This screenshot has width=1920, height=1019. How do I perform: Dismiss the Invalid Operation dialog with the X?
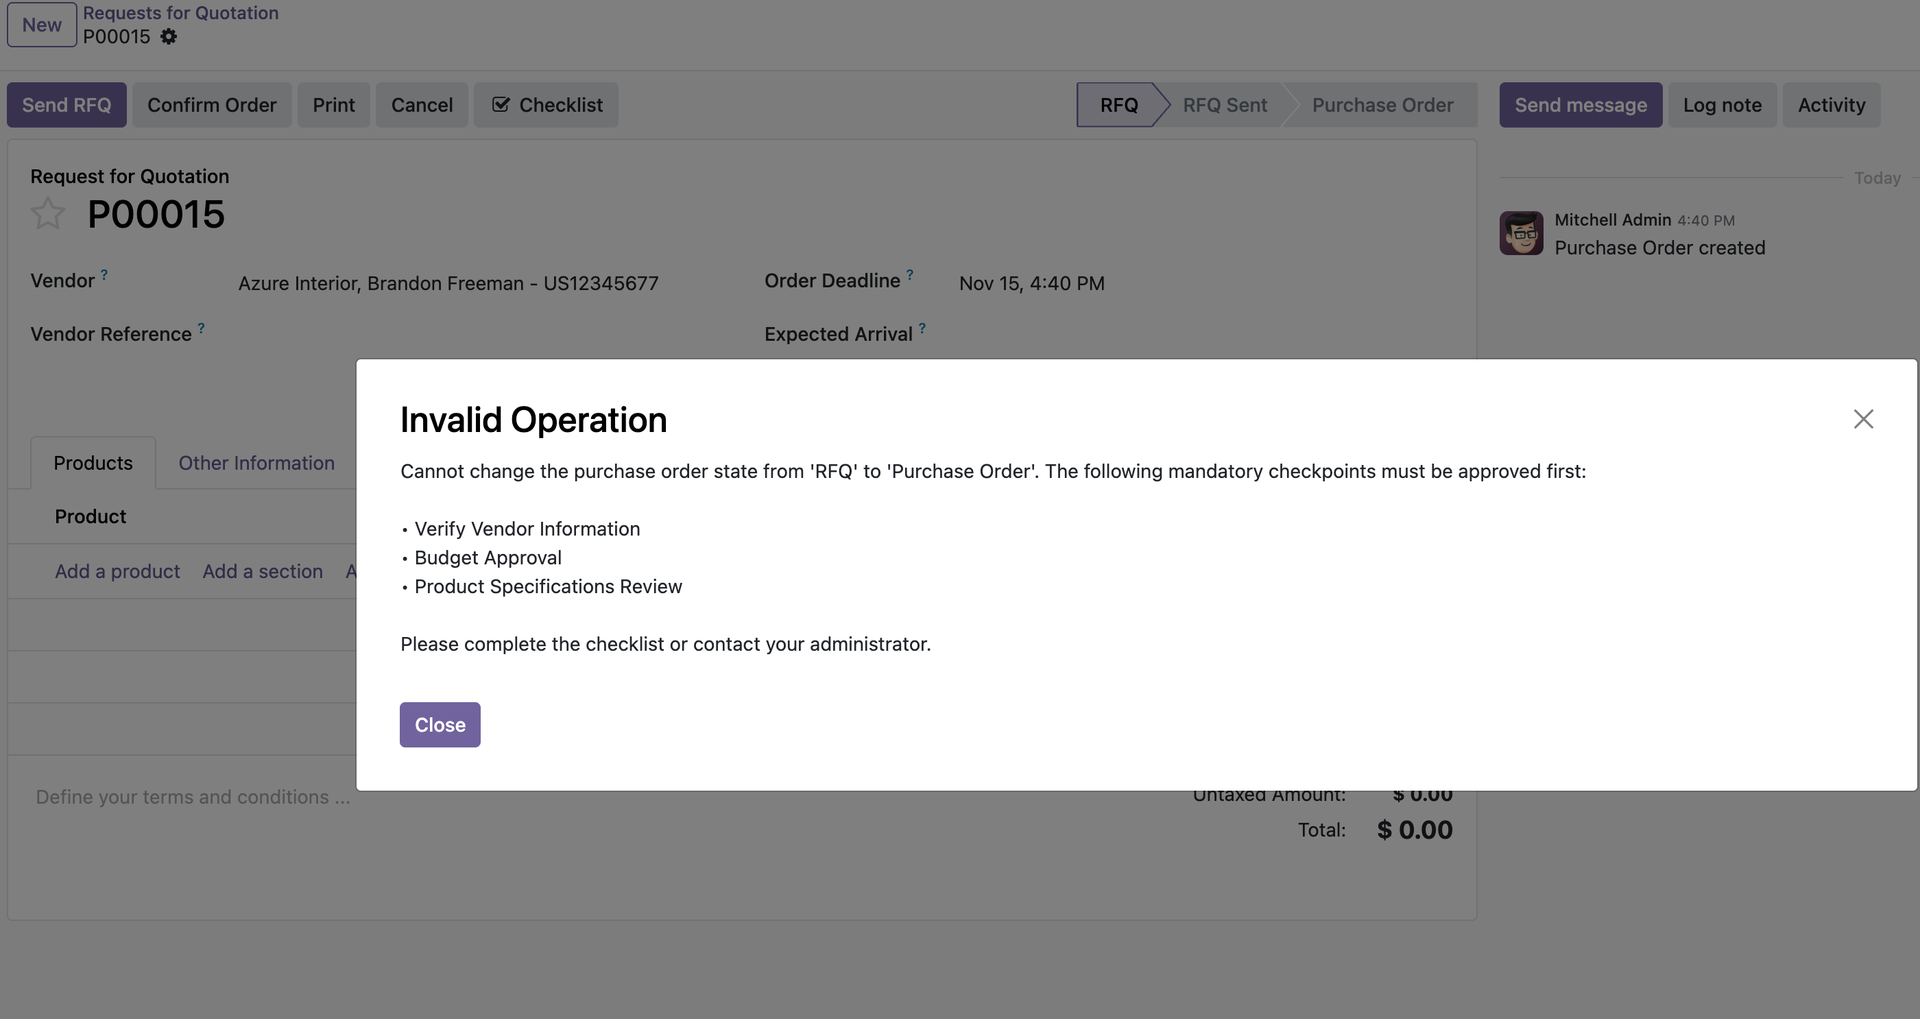[1863, 419]
